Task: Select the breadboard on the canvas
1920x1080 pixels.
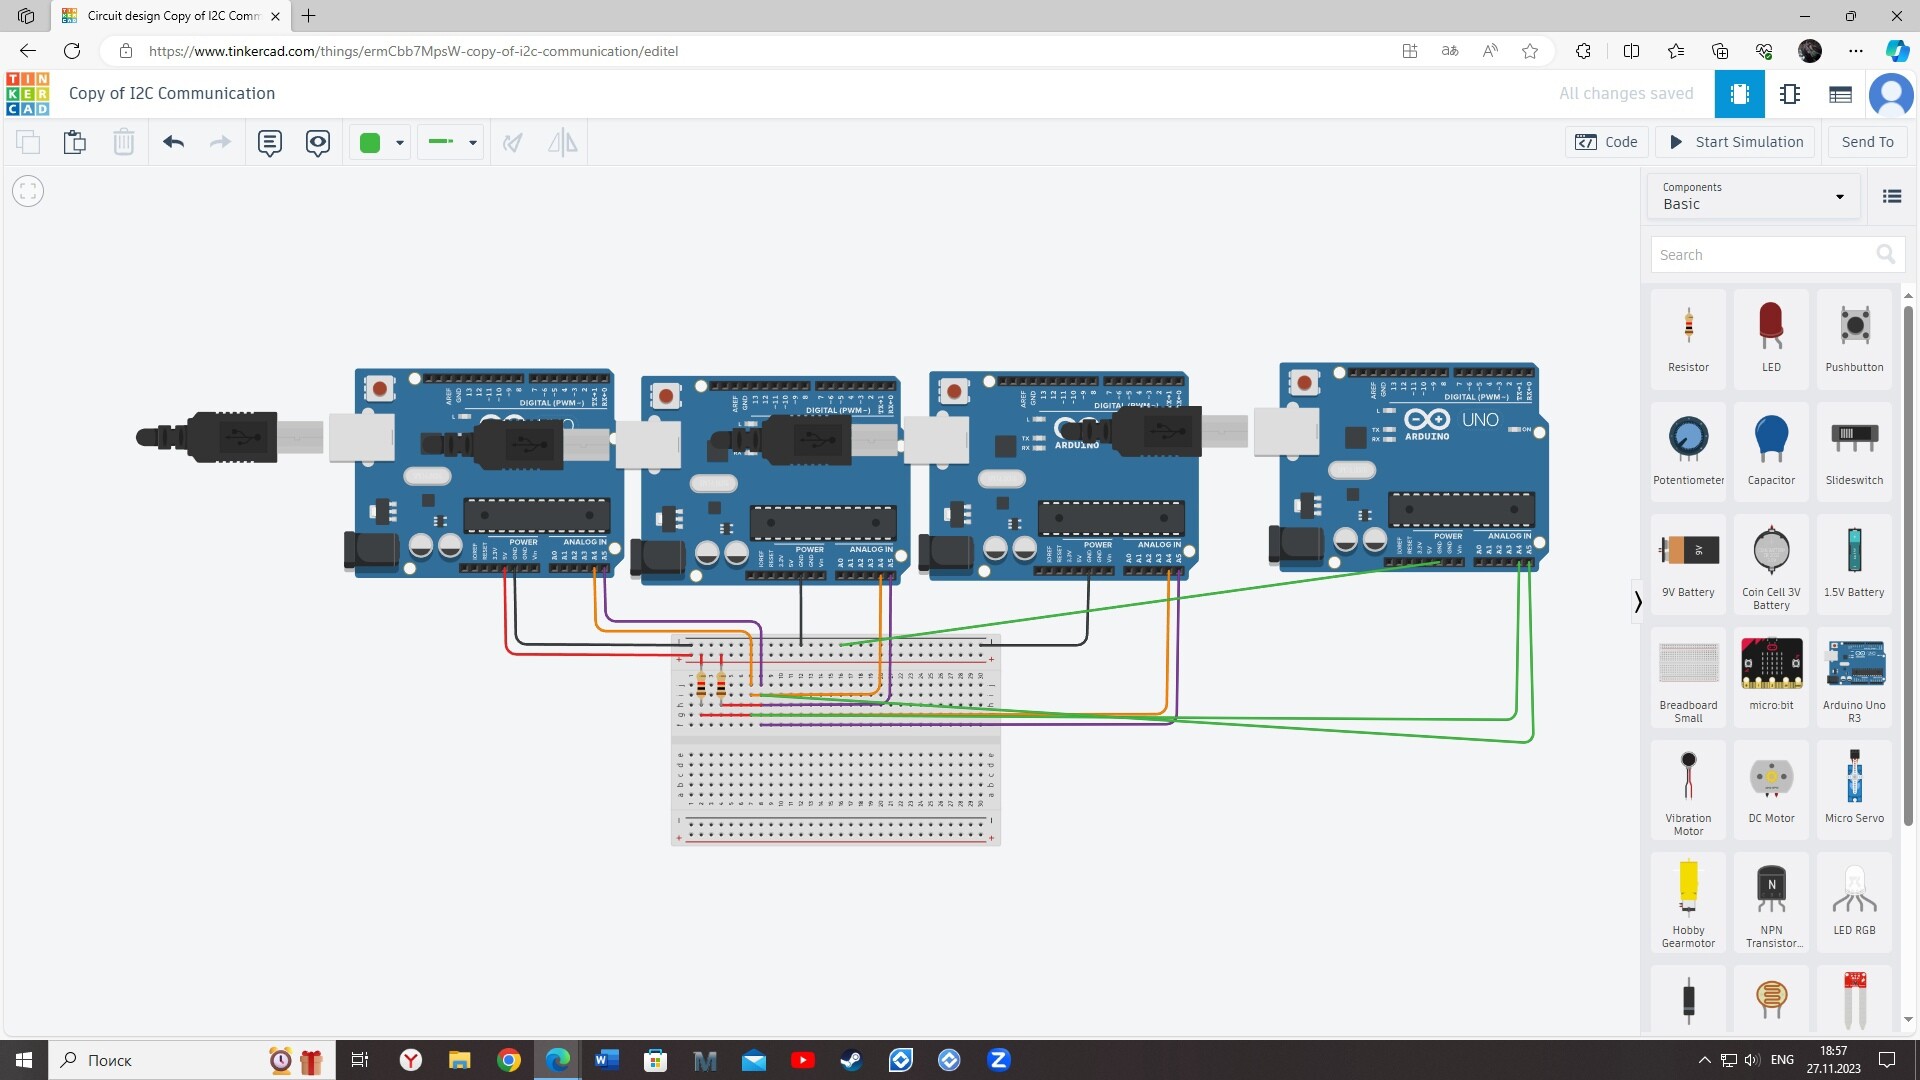Action: click(x=836, y=740)
